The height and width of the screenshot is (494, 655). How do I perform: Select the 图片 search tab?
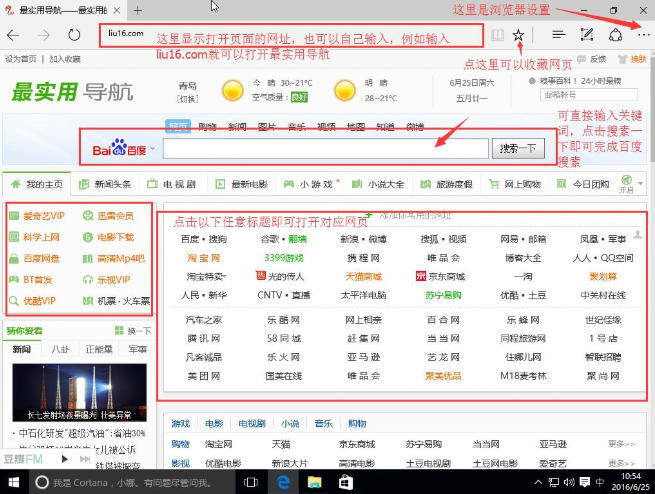click(x=267, y=127)
